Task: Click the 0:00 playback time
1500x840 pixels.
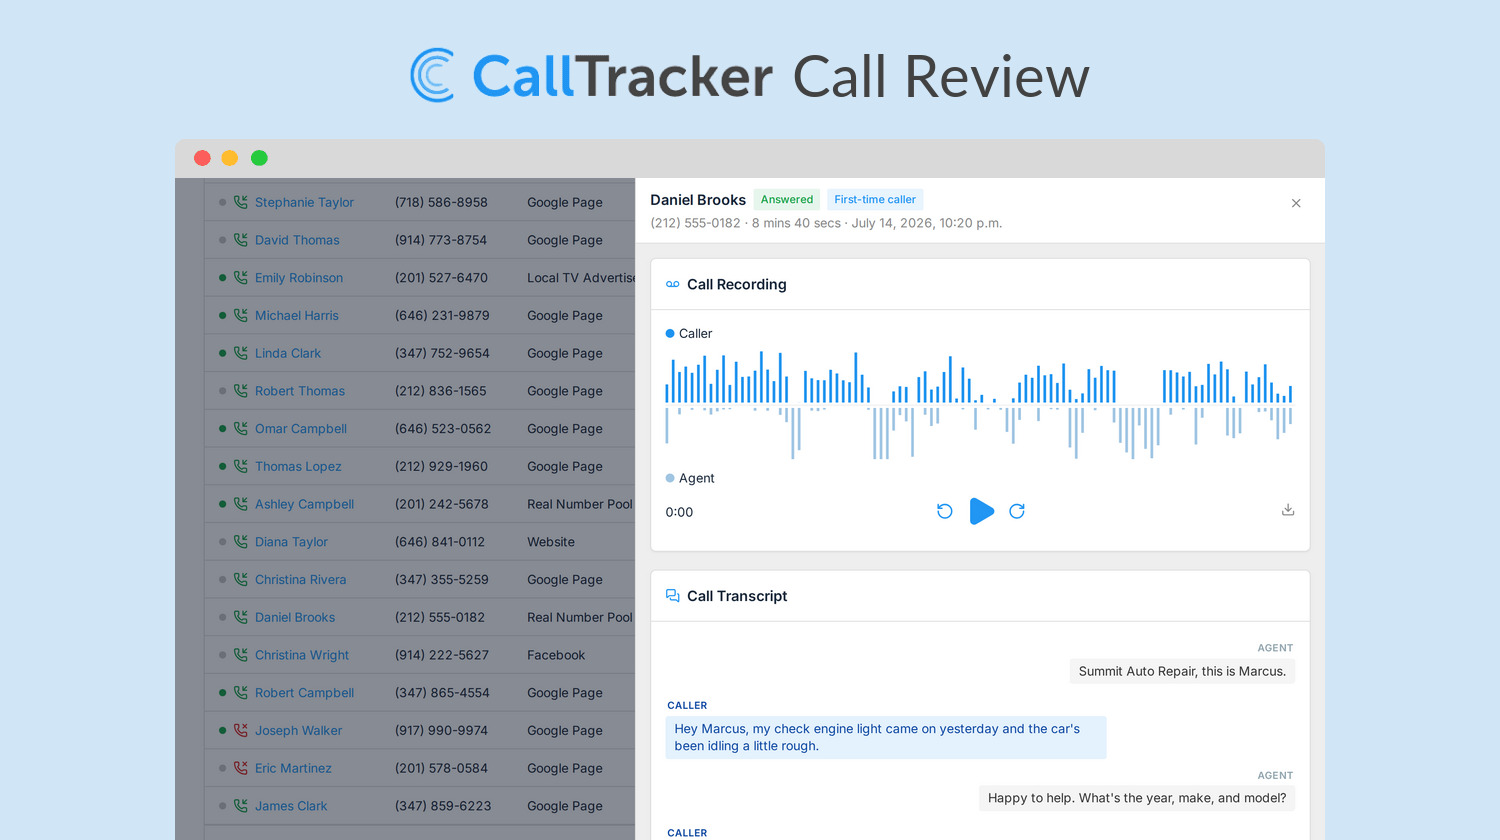Action: pyautogui.click(x=679, y=512)
